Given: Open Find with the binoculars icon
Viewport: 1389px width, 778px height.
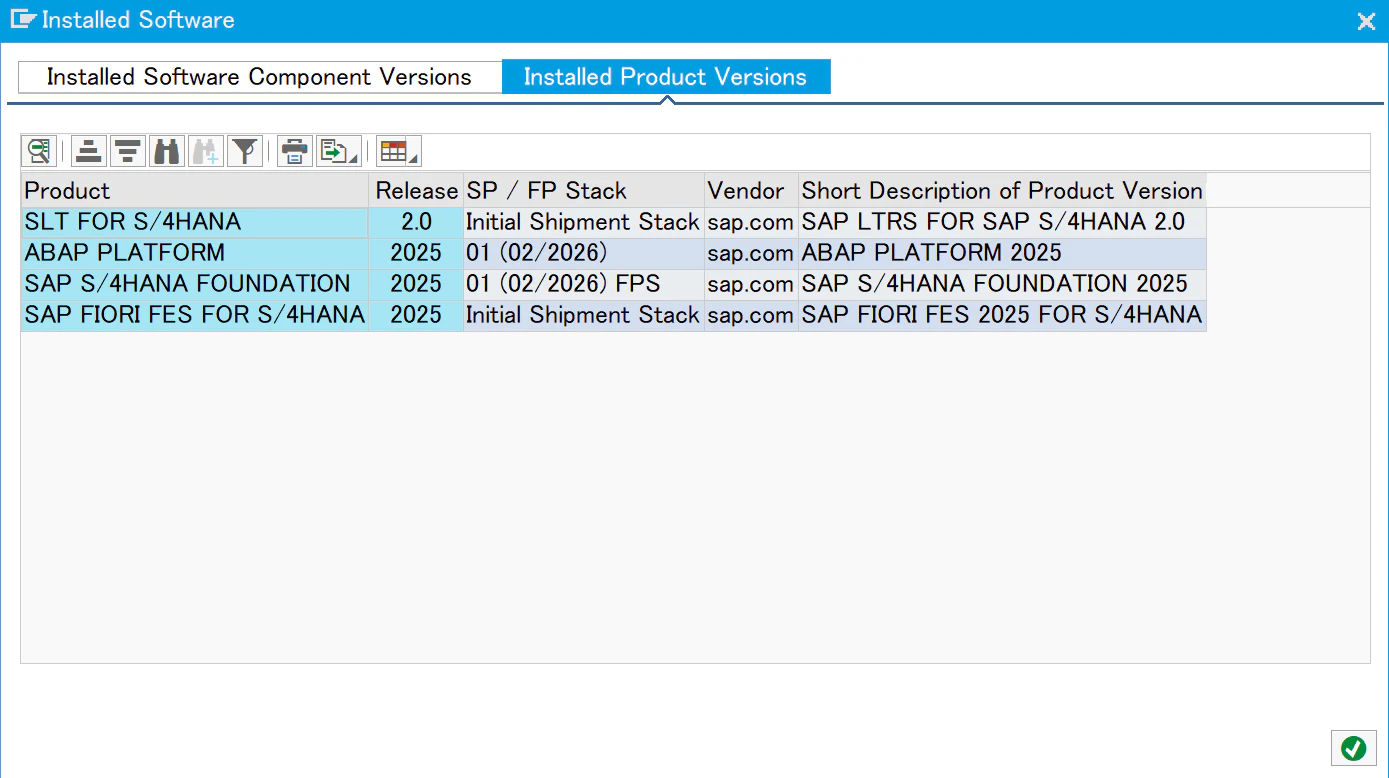Looking at the screenshot, I should (167, 152).
